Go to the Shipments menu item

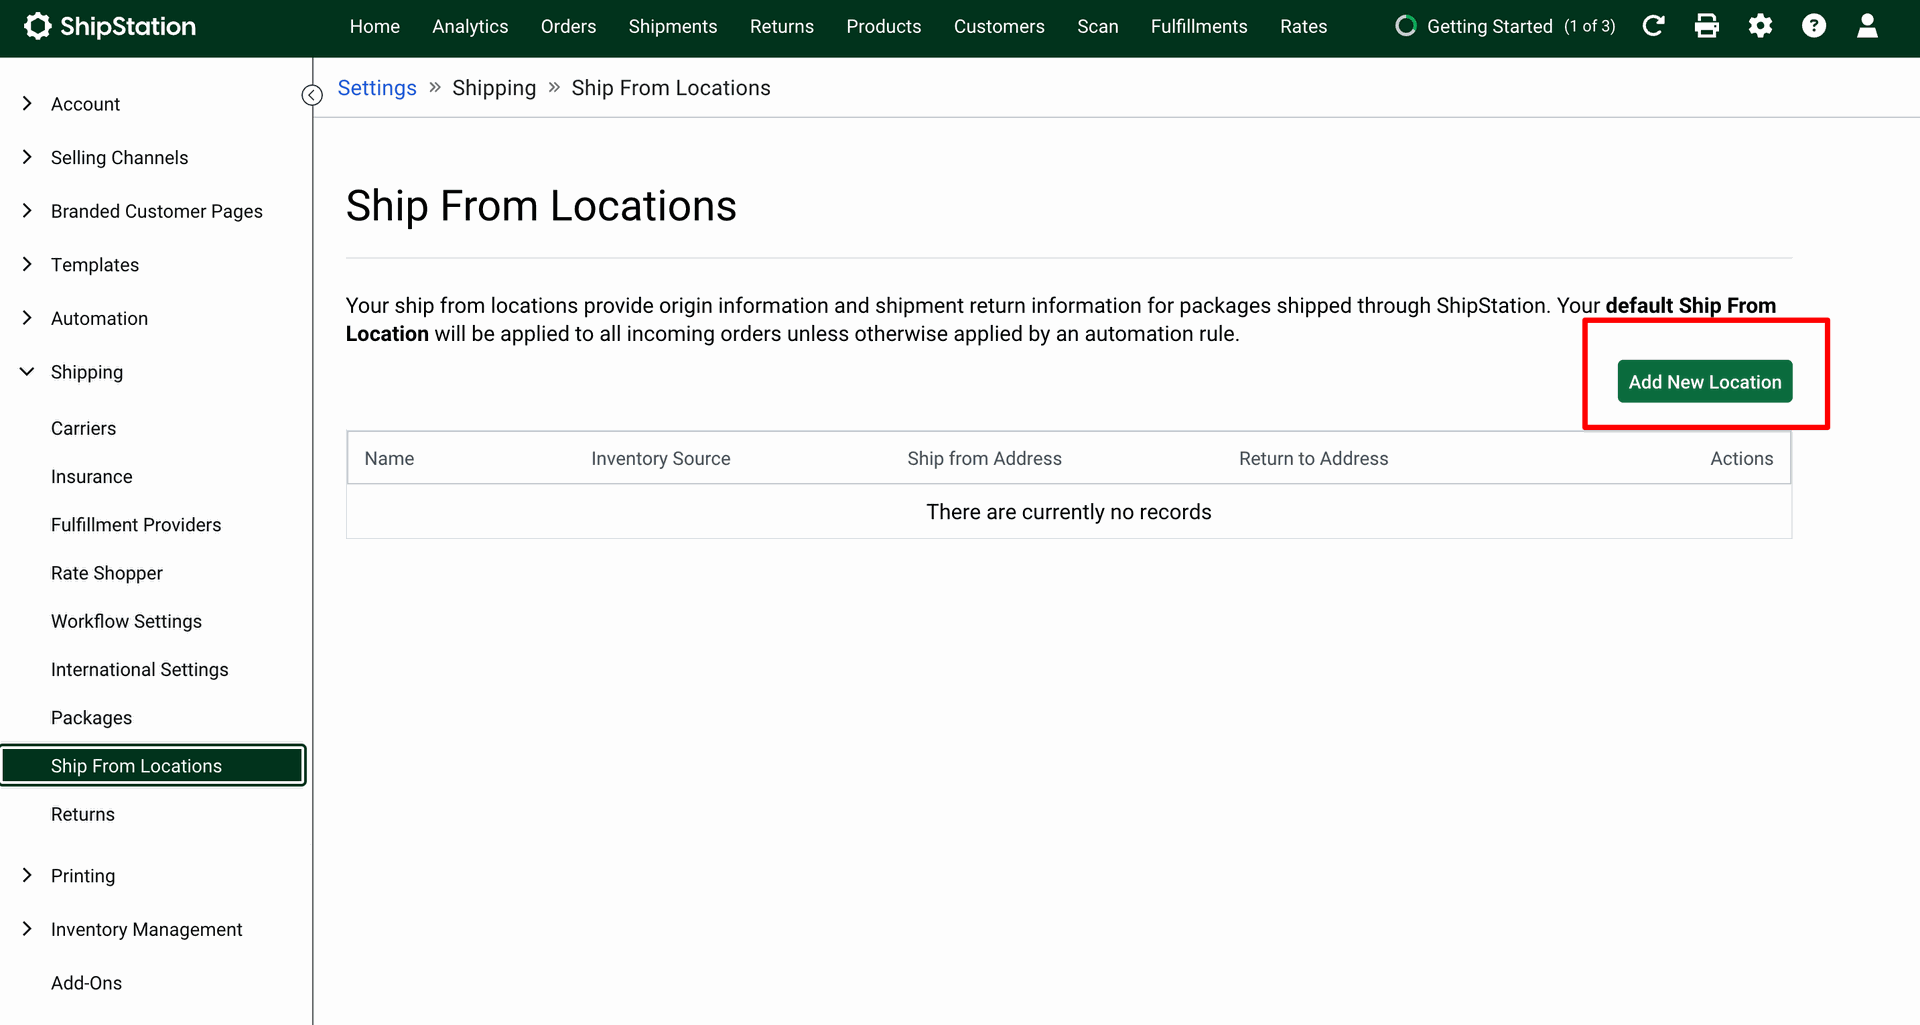[672, 27]
